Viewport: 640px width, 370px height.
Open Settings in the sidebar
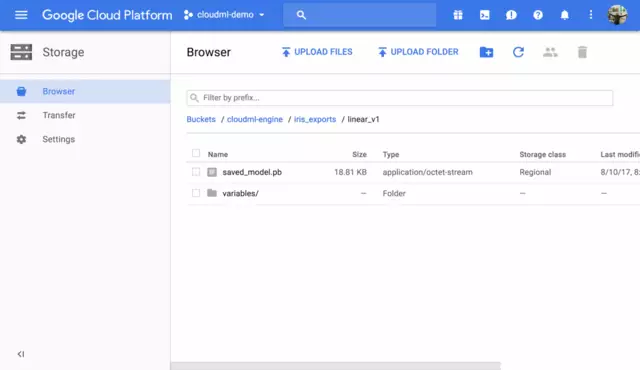[85, 139]
